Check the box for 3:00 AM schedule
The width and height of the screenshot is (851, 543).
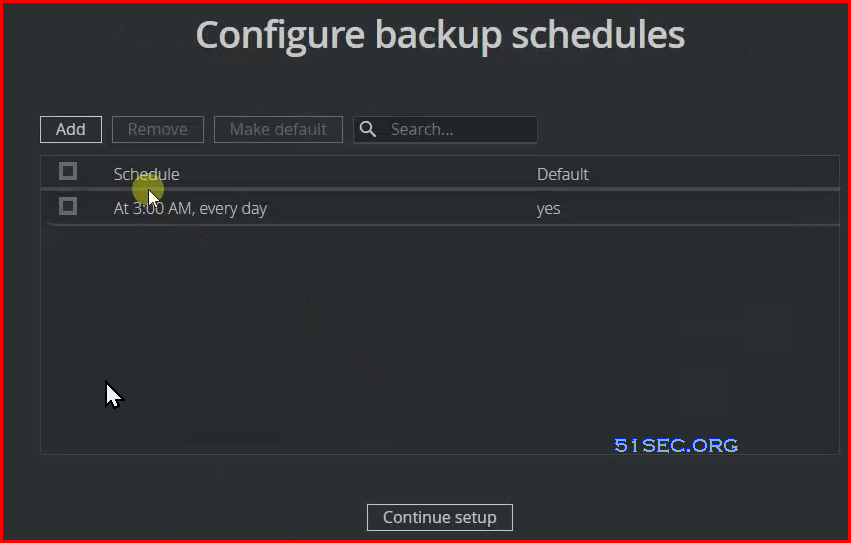68,206
